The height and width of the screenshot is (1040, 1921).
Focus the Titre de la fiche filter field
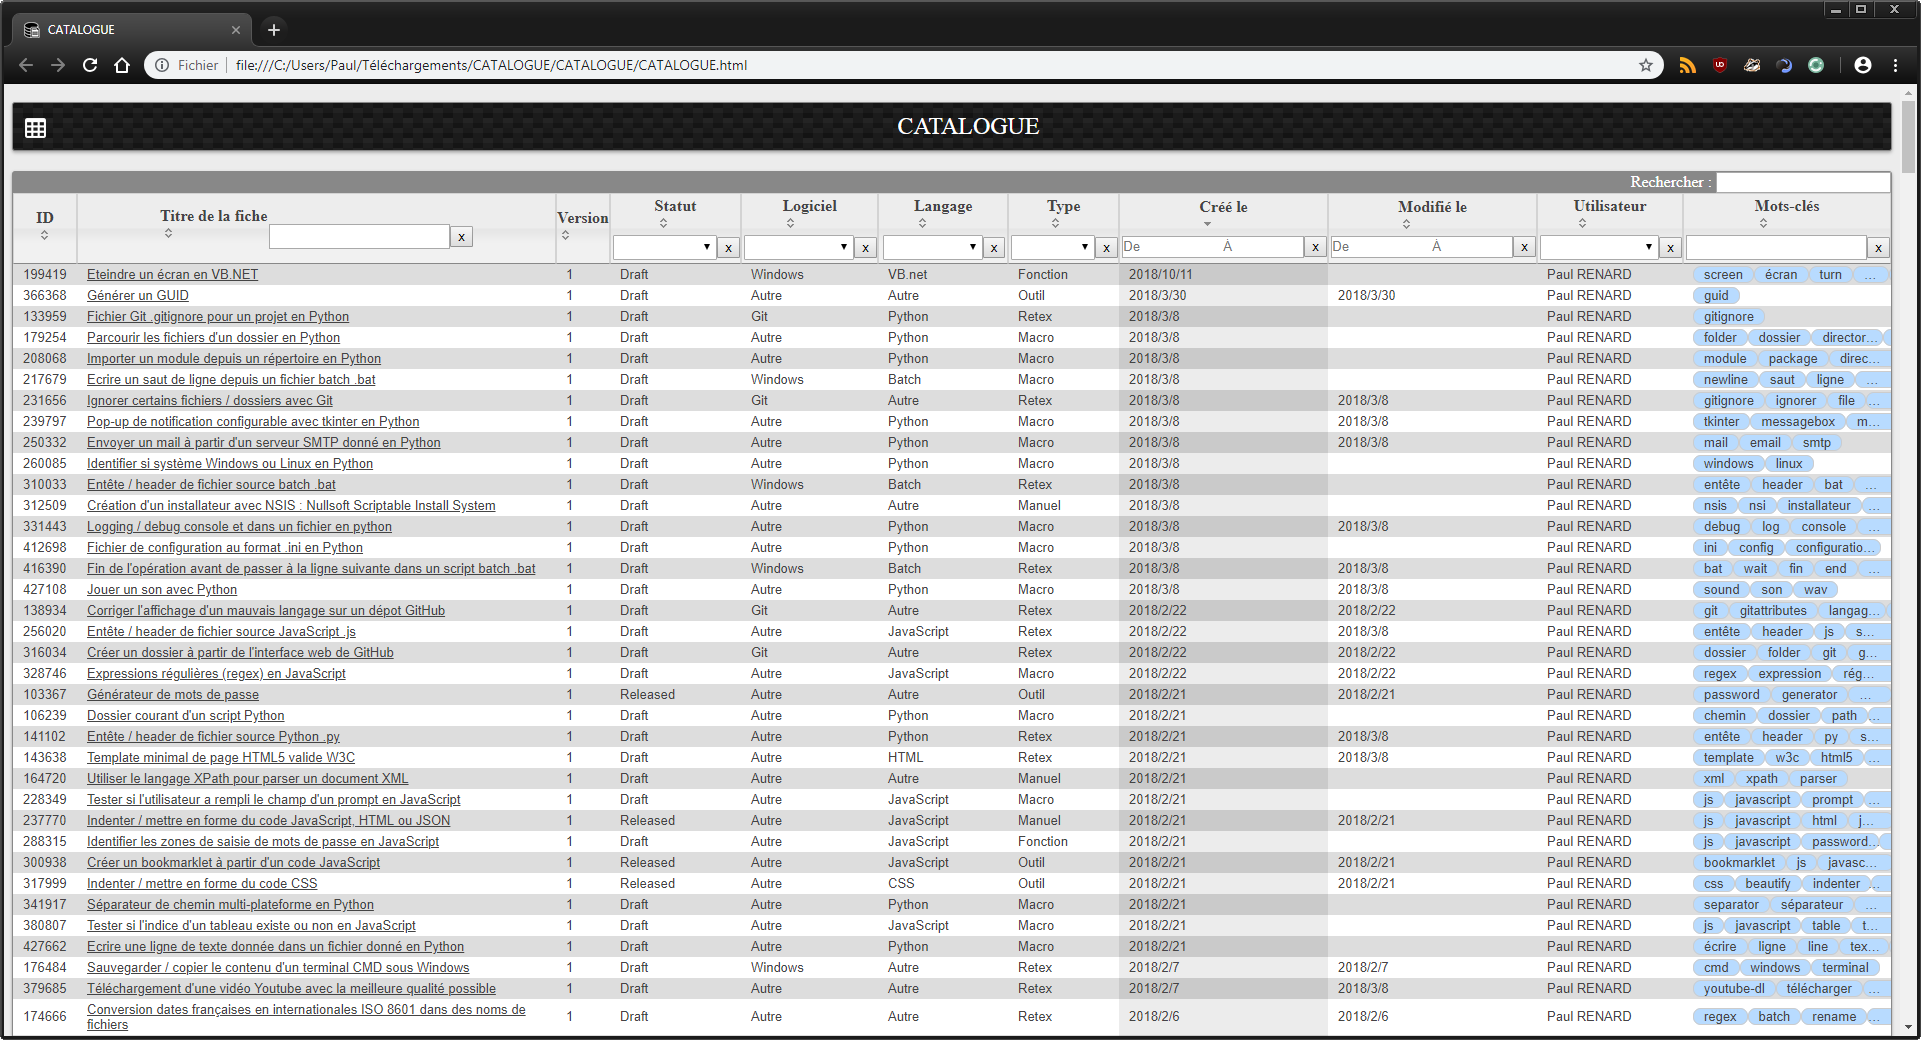pyautogui.click(x=359, y=236)
